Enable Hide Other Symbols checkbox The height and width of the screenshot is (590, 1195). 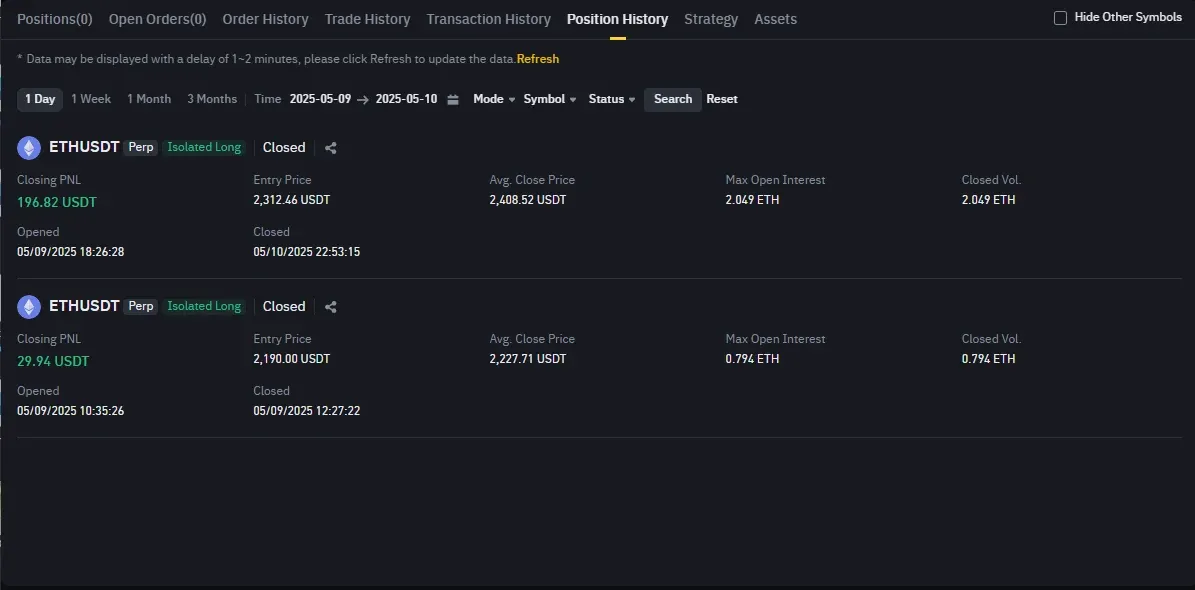pyautogui.click(x=1061, y=18)
